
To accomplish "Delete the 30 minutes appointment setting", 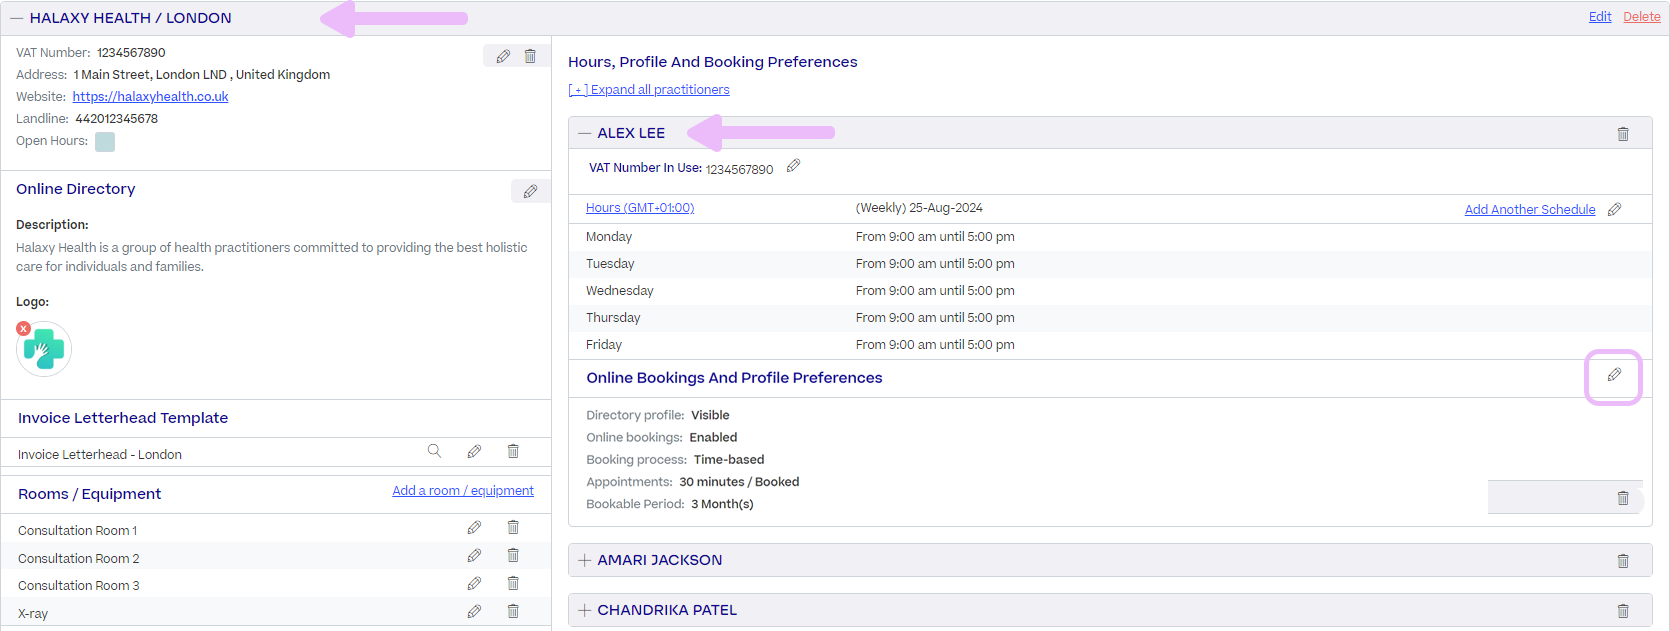I will tap(1623, 498).
